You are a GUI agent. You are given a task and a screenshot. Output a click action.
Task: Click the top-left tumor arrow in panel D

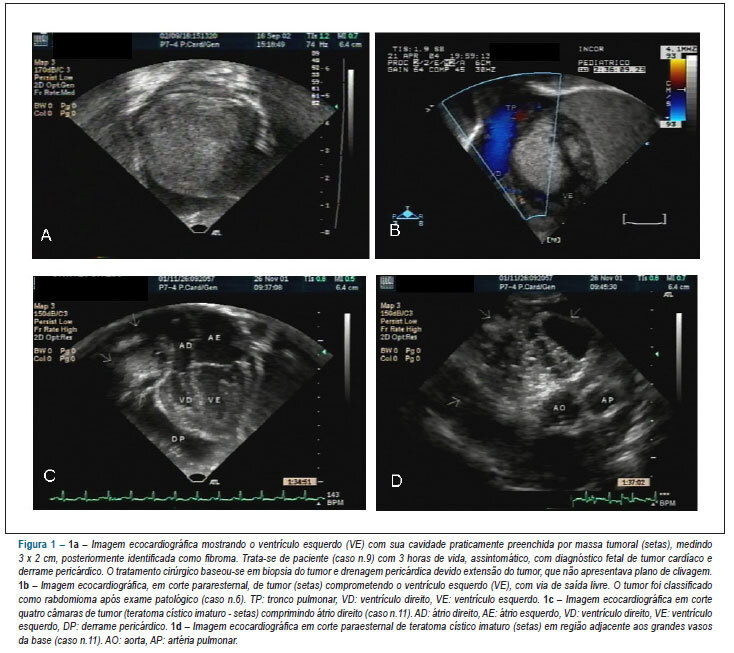(x=484, y=313)
